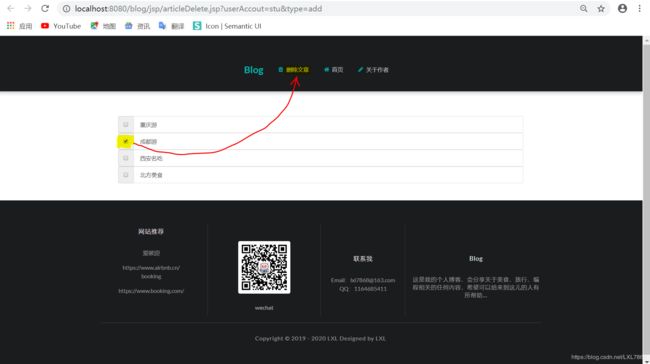Click the Copyright 2019 - 2020 LXL line

320,338
